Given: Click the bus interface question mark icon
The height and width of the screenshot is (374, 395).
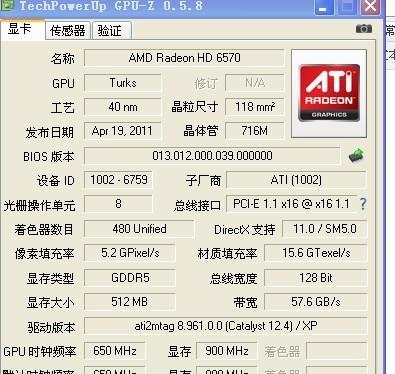Looking at the screenshot, I should [363, 204].
